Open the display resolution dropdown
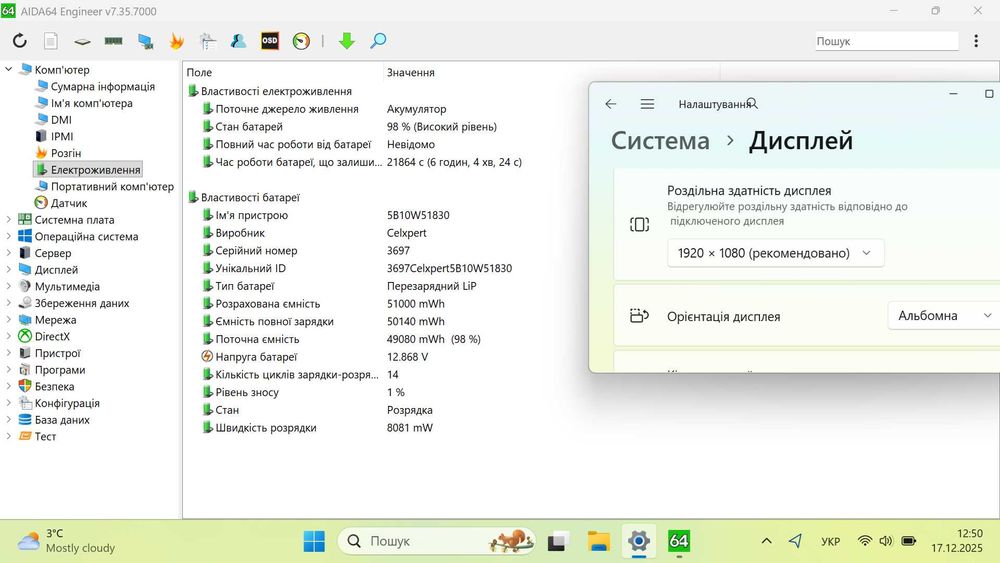Viewport: 1000px width, 563px height. click(776, 253)
